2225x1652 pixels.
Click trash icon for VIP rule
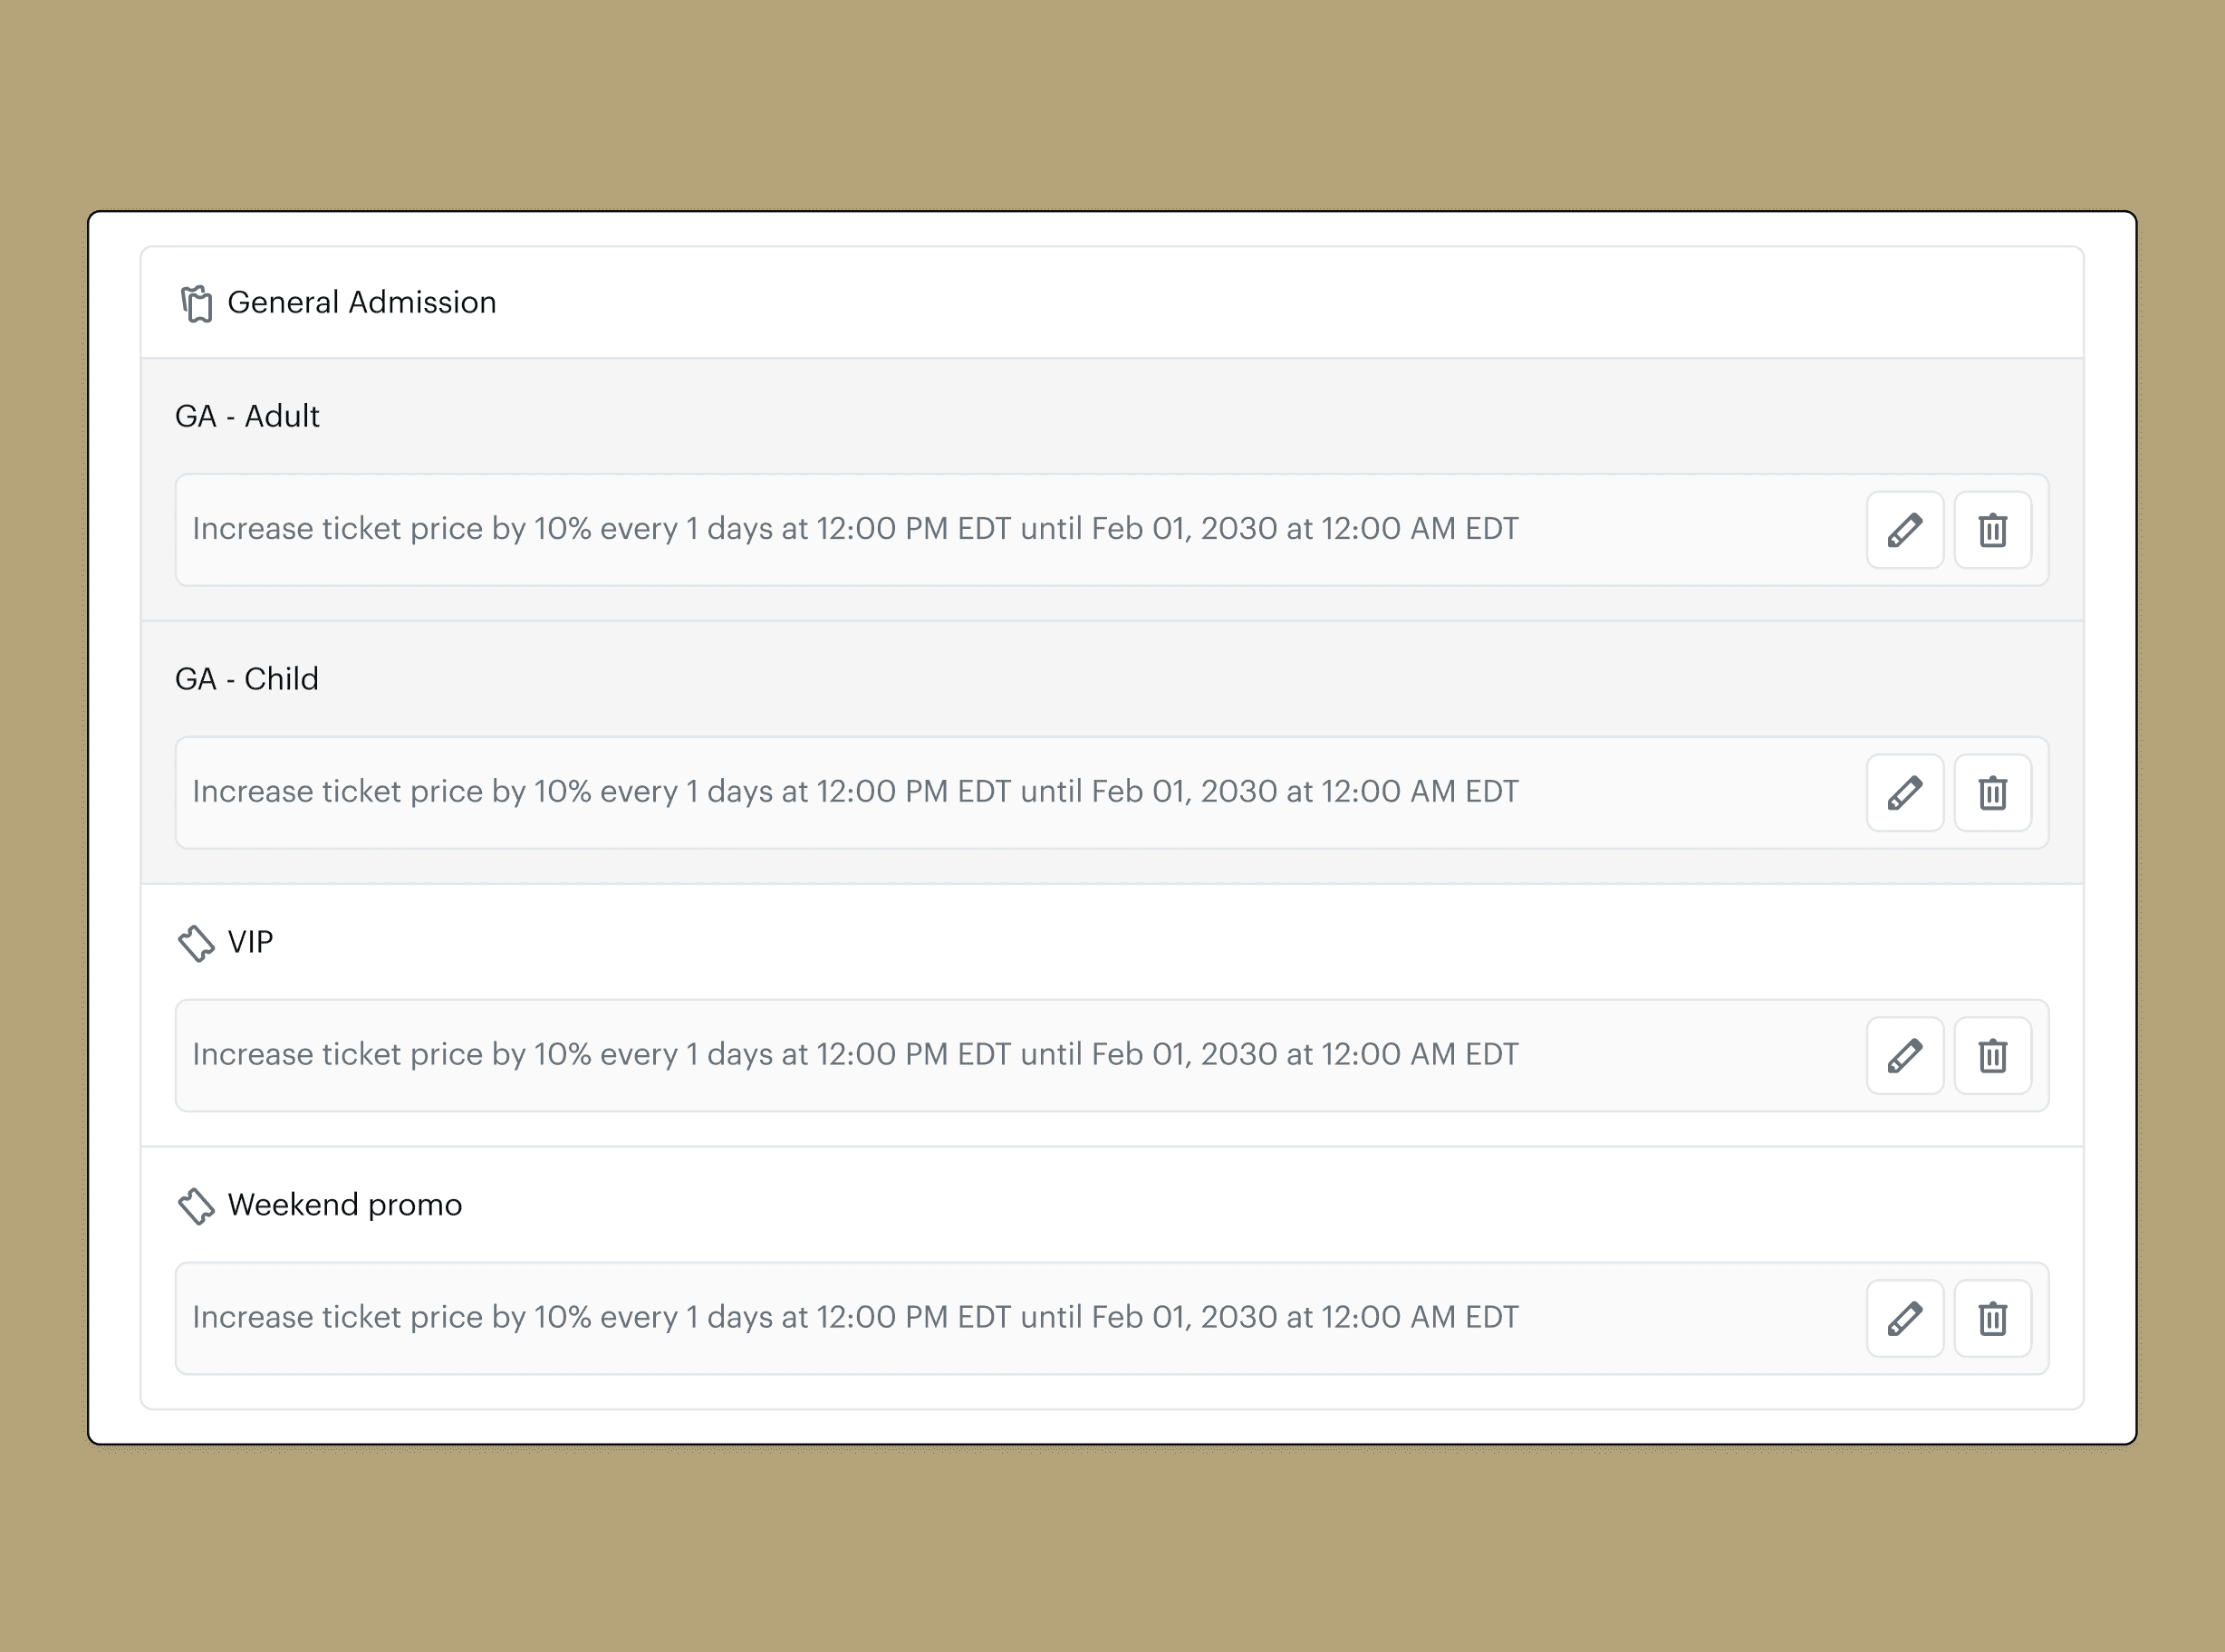[x=1992, y=1056]
